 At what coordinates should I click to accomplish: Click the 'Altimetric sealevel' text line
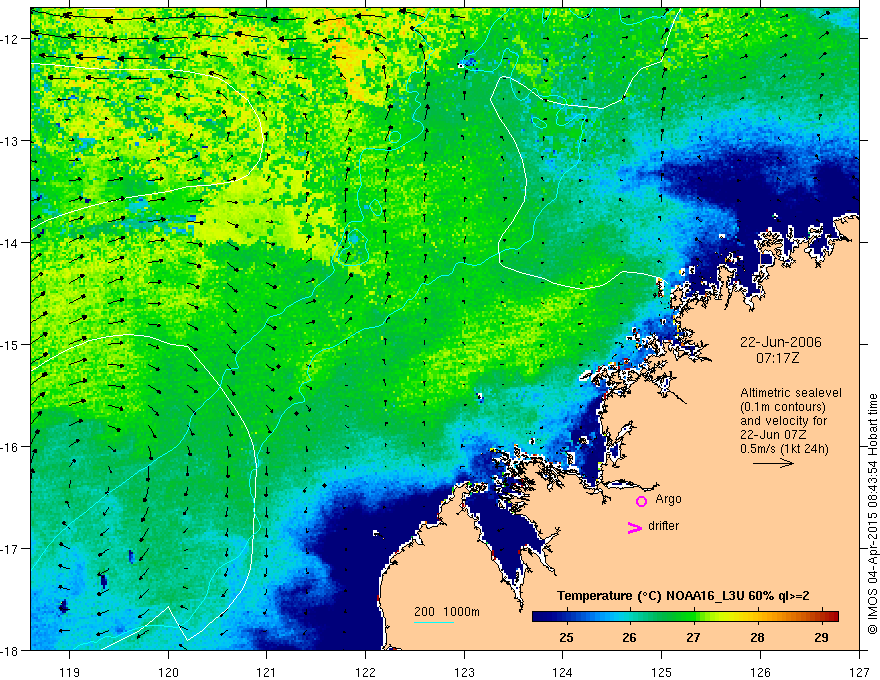point(791,393)
